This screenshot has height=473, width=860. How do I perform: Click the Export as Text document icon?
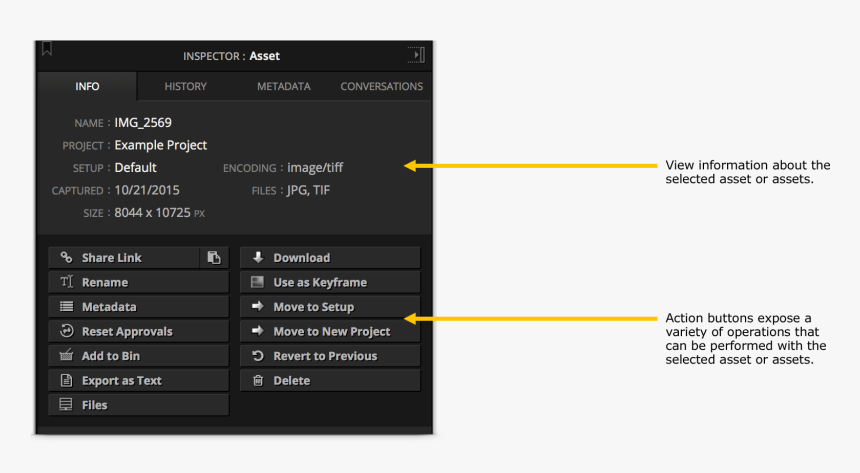pos(67,380)
